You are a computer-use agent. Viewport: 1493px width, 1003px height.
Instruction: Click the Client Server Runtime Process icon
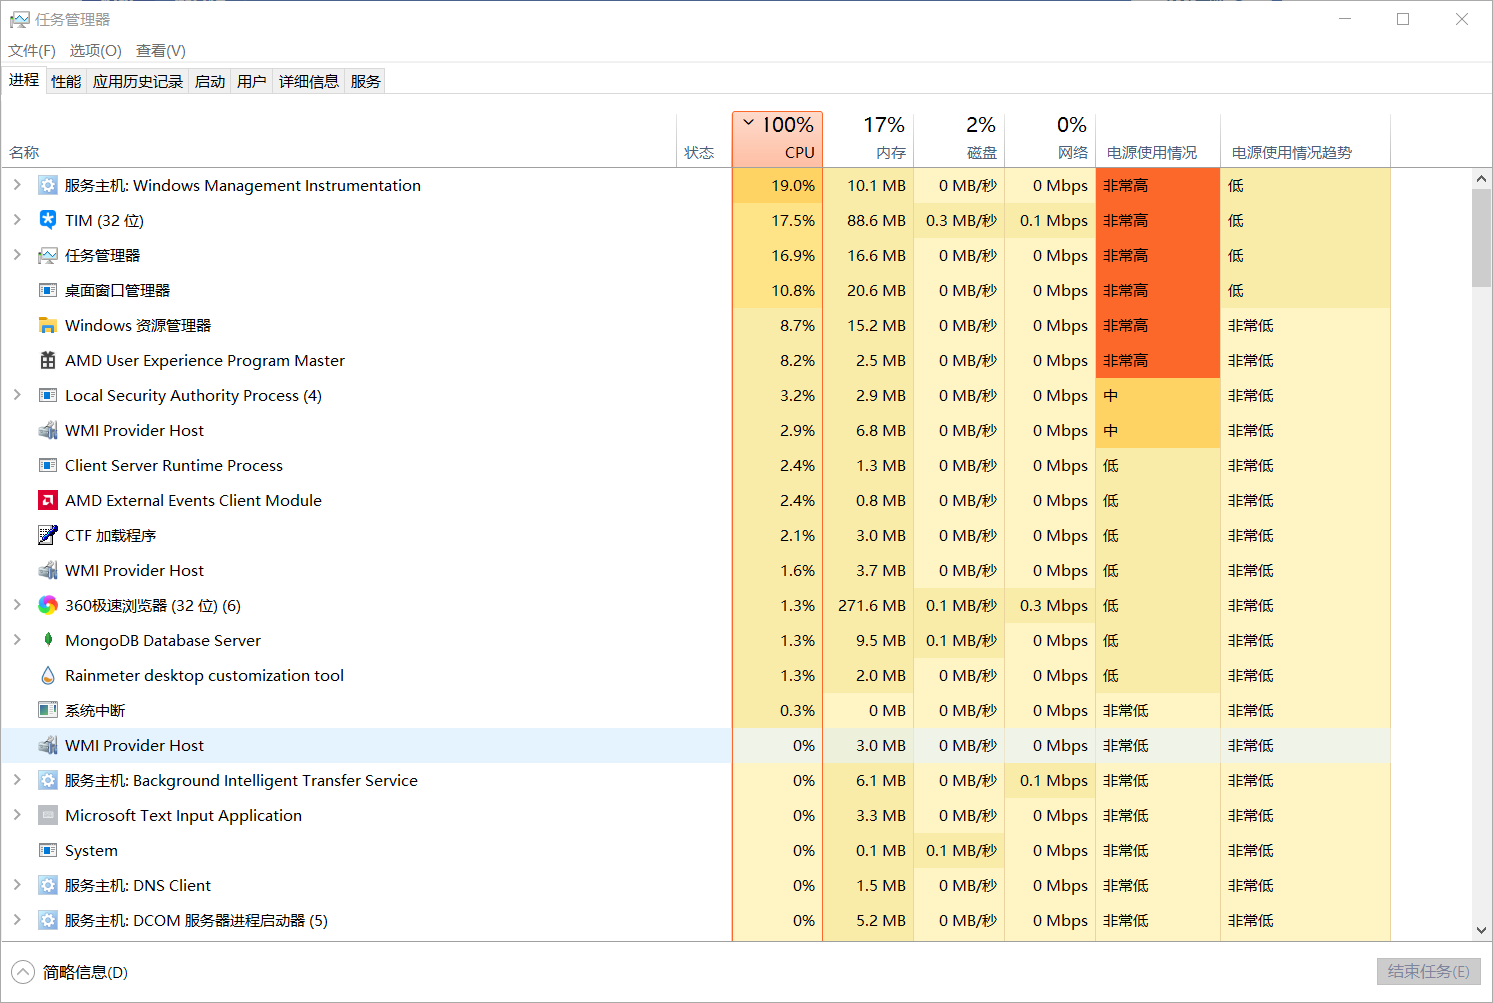[x=48, y=465]
